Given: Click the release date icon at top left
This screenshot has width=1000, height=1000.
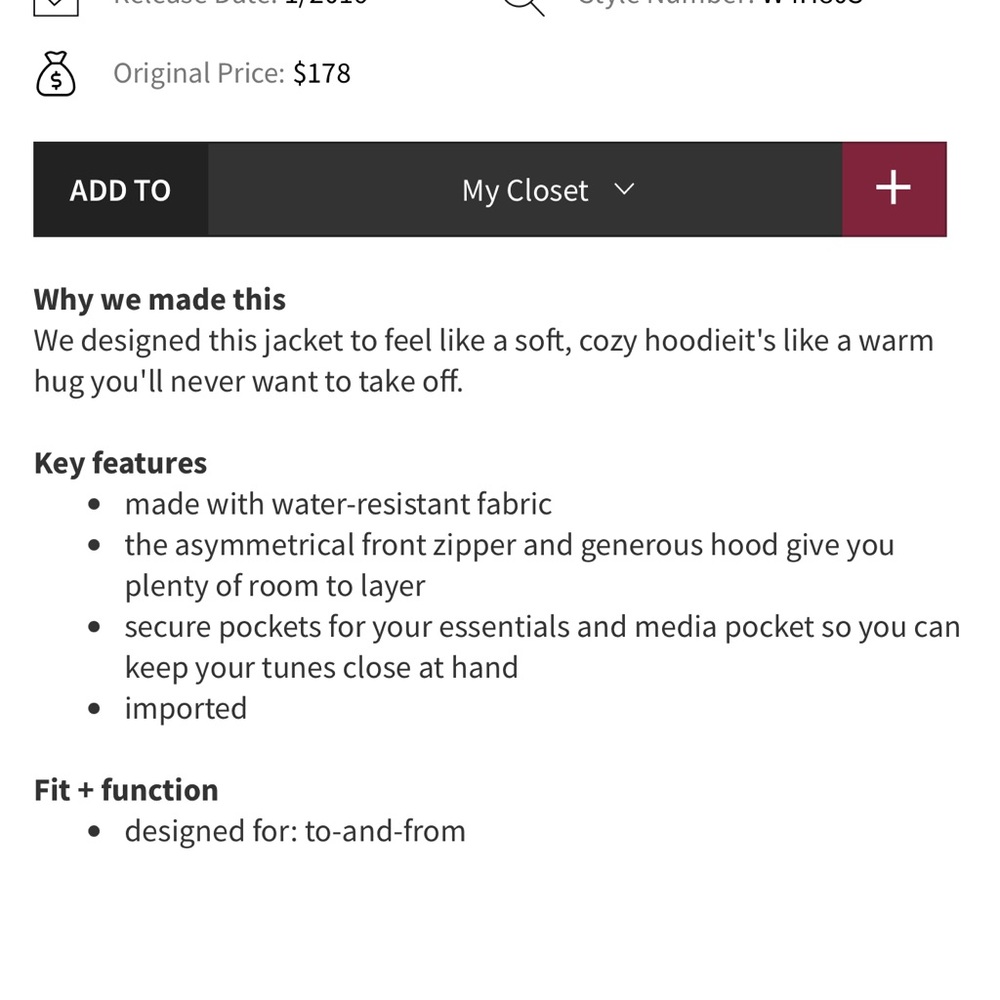Looking at the screenshot, I should pyautogui.click(x=56, y=6).
